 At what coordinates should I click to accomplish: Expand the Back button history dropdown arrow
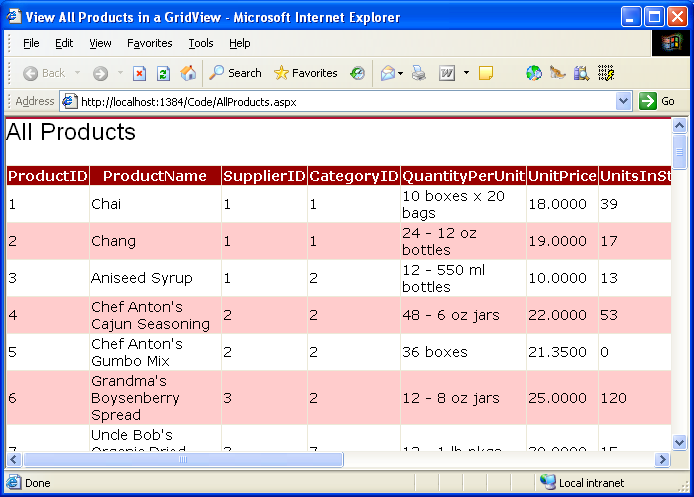77,73
